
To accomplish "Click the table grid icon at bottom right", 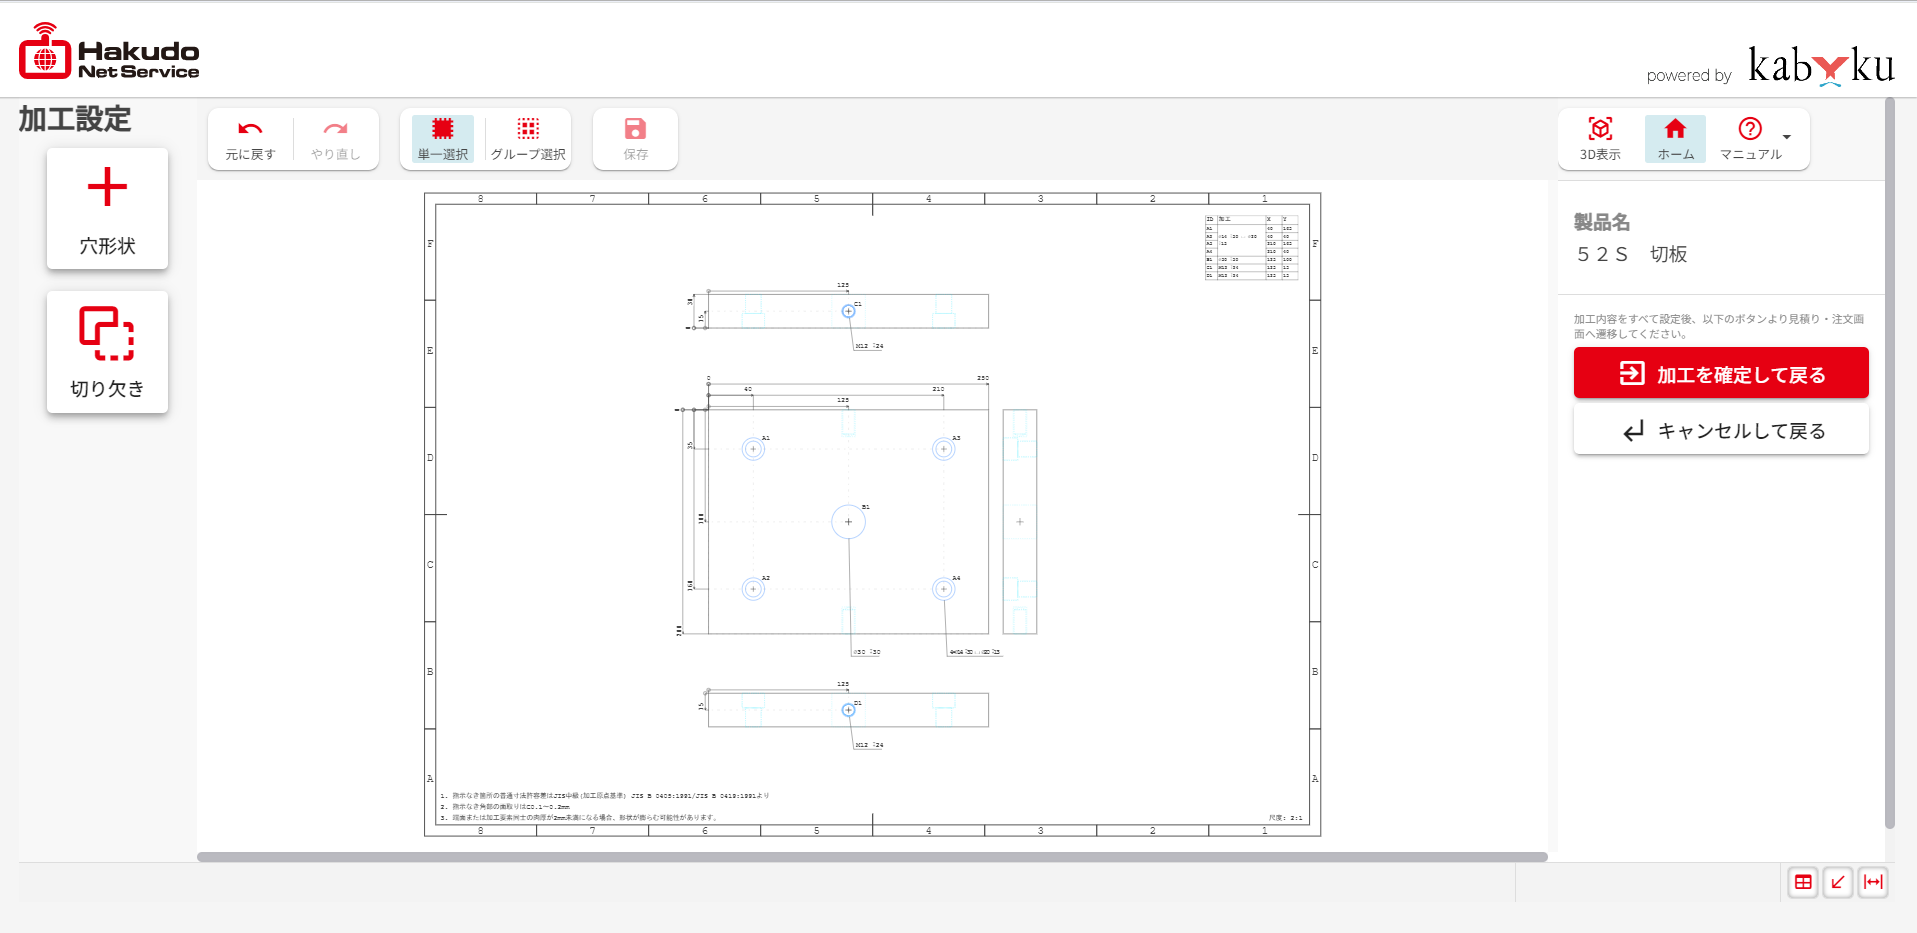I will [1803, 882].
